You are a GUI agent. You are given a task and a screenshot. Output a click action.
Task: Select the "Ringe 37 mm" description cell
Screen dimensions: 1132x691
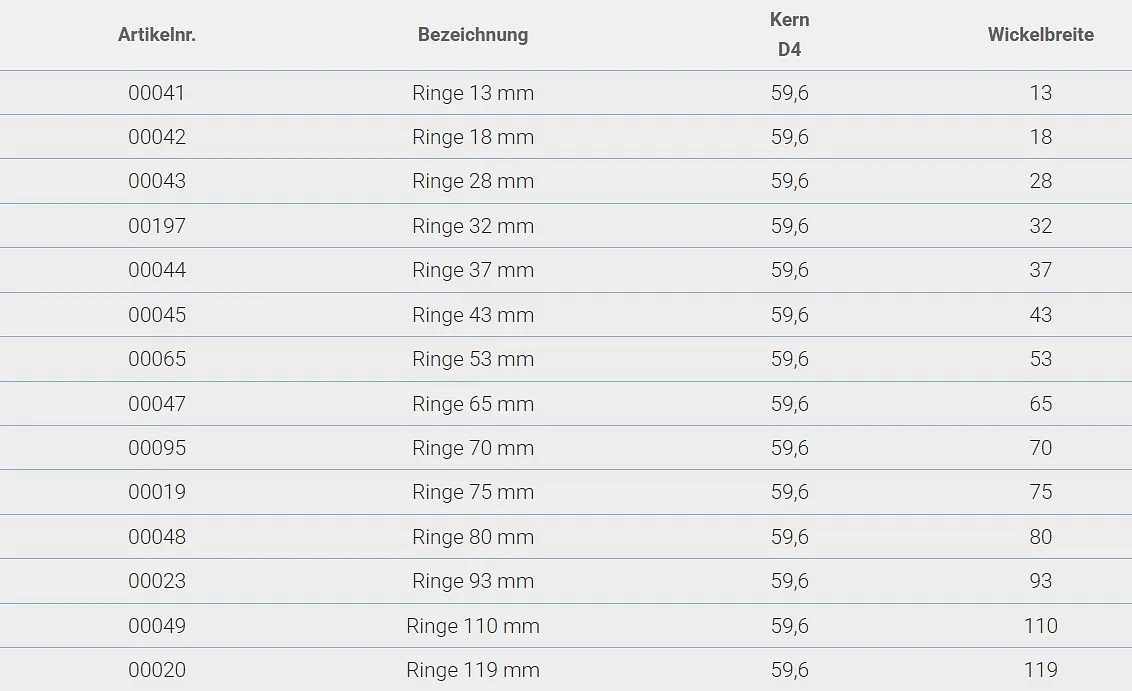click(x=473, y=270)
